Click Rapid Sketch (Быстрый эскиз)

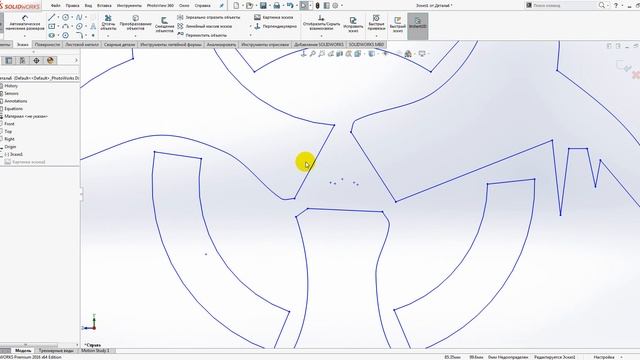click(x=398, y=24)
